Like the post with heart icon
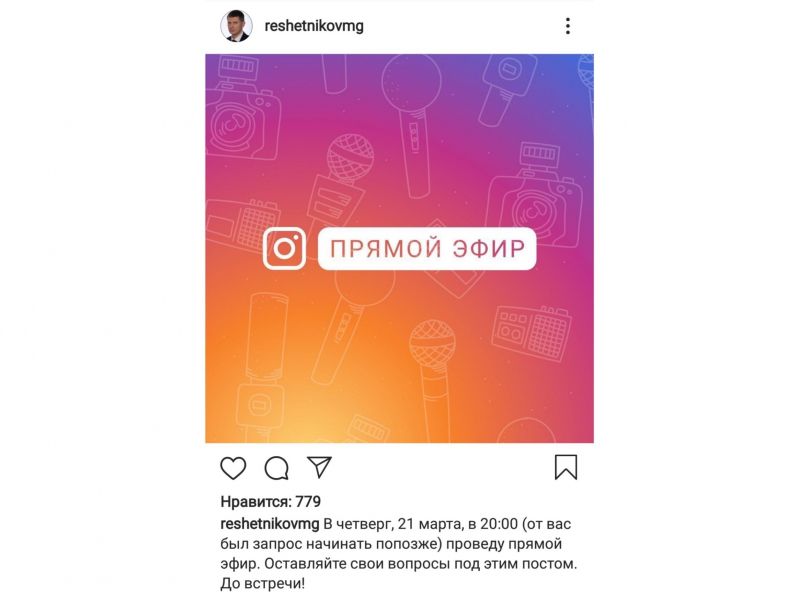Viewport: 799px width, 600px height. [233, 467]
